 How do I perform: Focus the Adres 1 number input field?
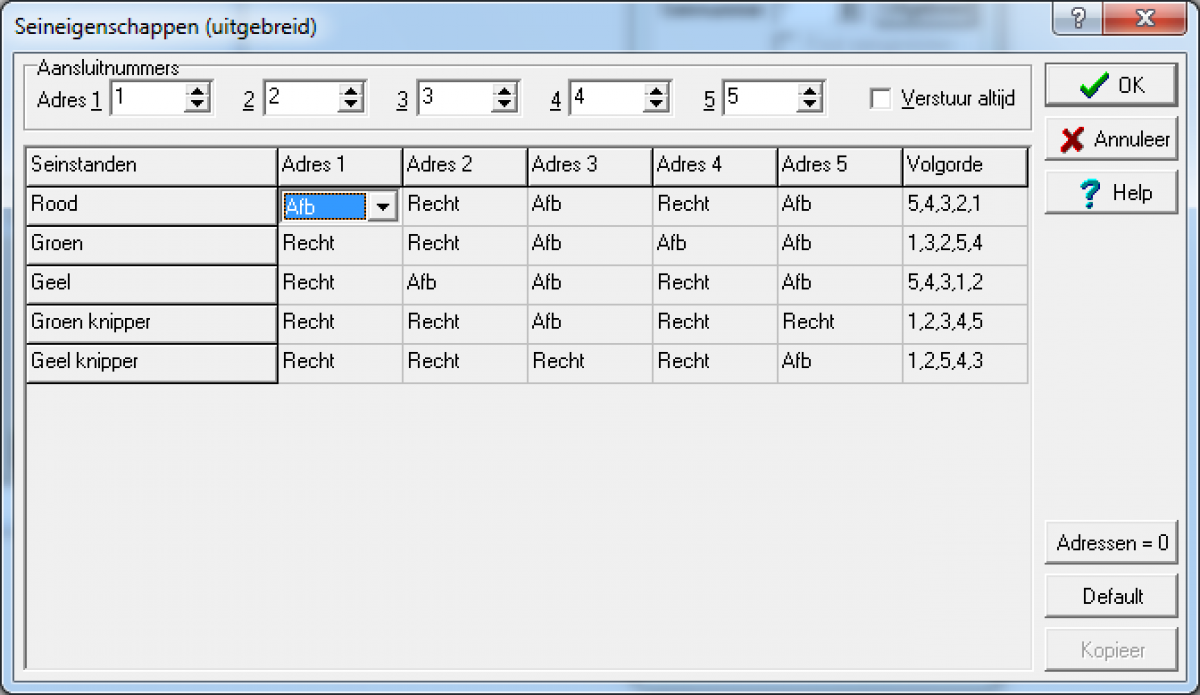pyautogui.click(x=148, y=98)
